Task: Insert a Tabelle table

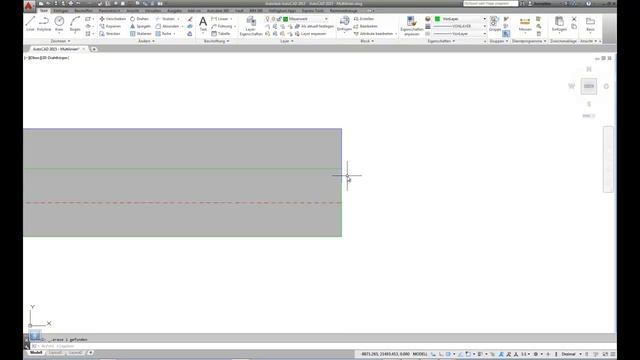Action: point(221,33)
